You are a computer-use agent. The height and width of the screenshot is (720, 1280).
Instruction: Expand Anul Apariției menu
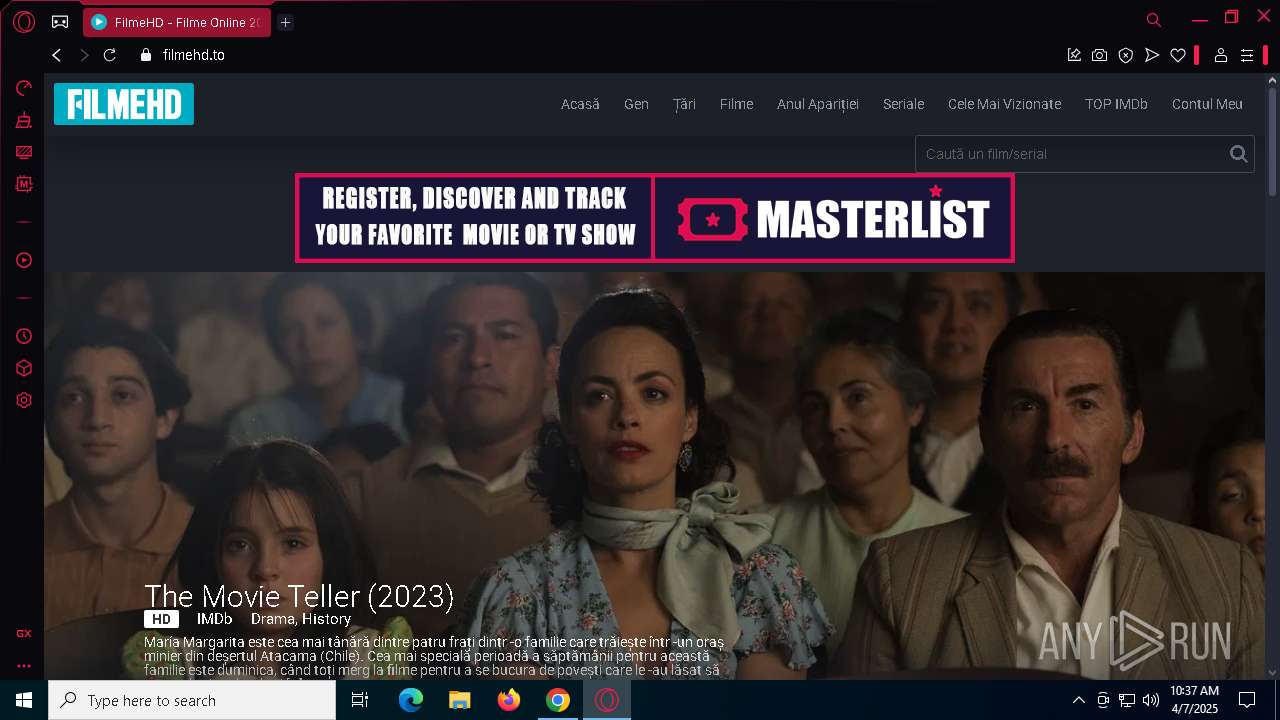pos(818,104)
